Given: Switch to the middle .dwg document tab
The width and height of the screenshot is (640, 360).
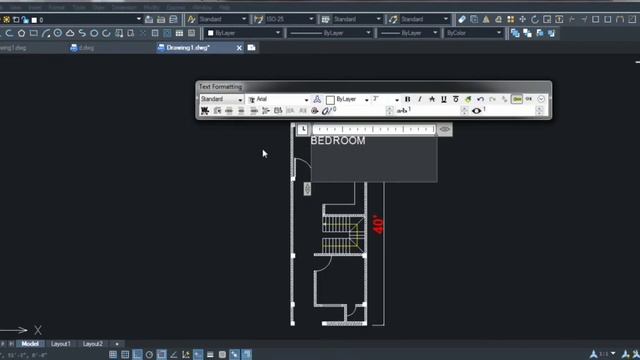Looking at the screenshot, I should (82, 48).
